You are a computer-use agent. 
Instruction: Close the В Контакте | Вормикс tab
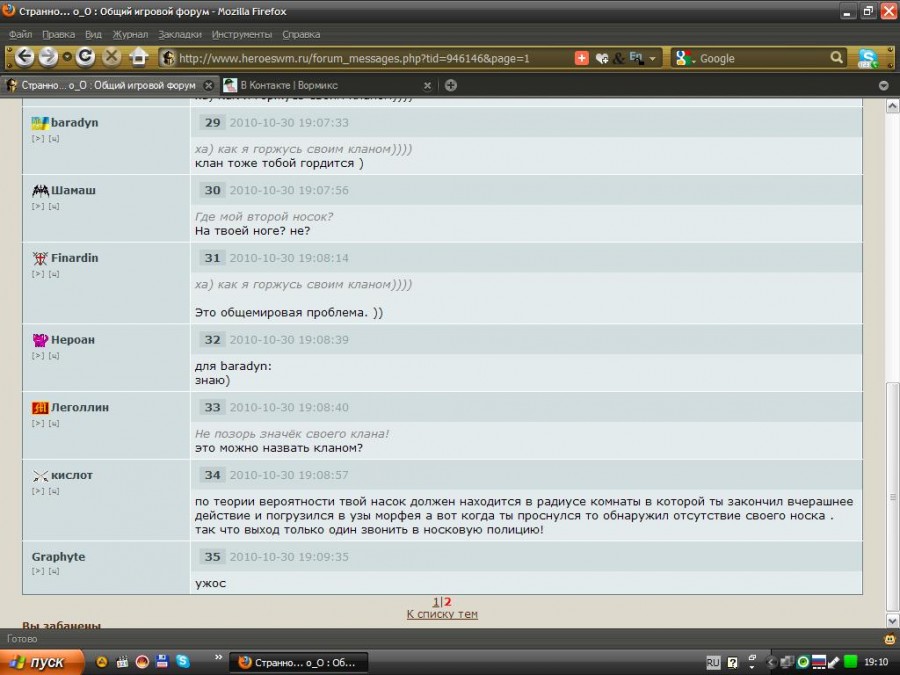(x=427, y=86)
